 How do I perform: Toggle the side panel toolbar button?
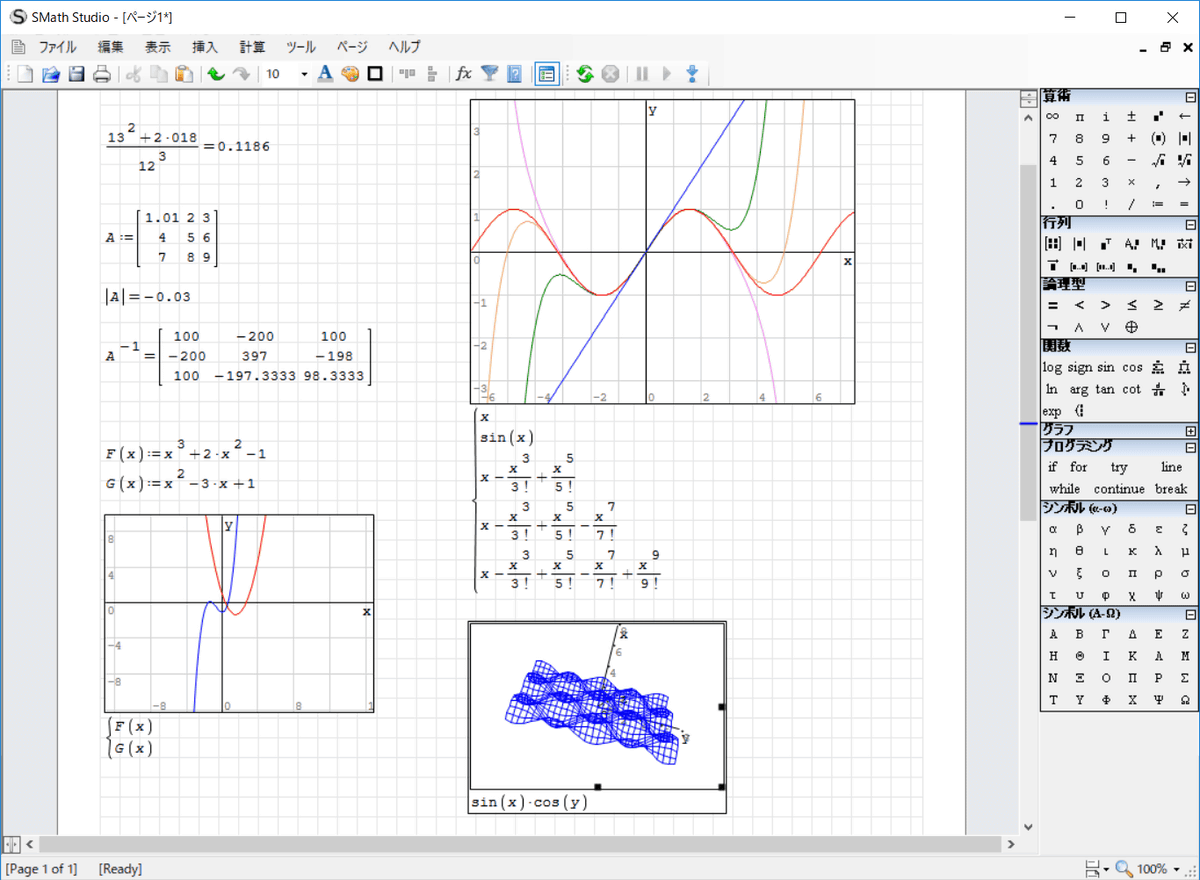[x=546, y=73]
